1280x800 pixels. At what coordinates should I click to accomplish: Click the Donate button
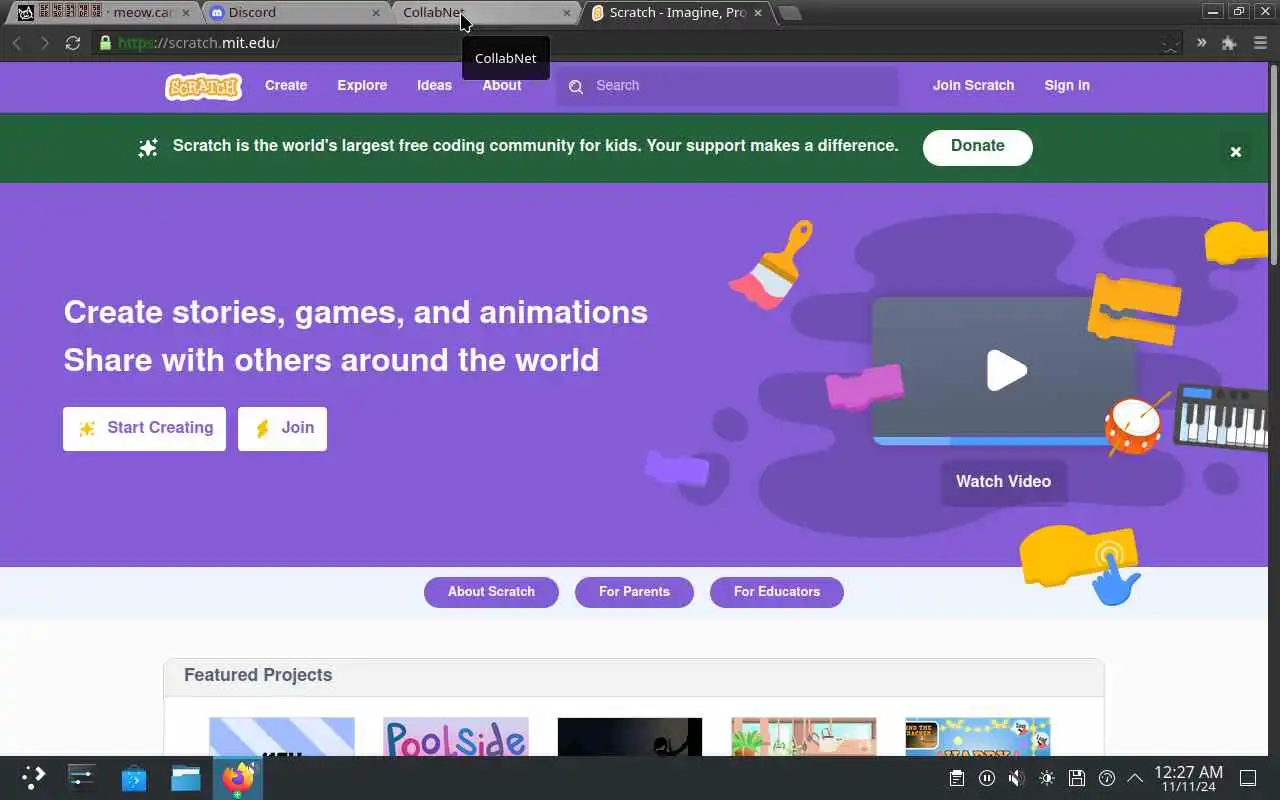[977, 146]
